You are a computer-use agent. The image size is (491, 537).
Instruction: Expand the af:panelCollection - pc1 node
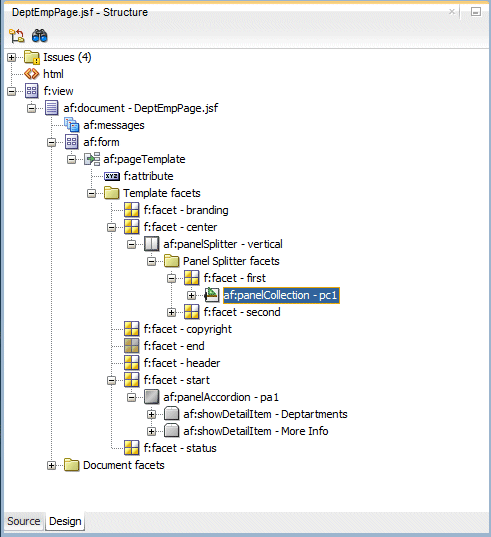point(191,295)
